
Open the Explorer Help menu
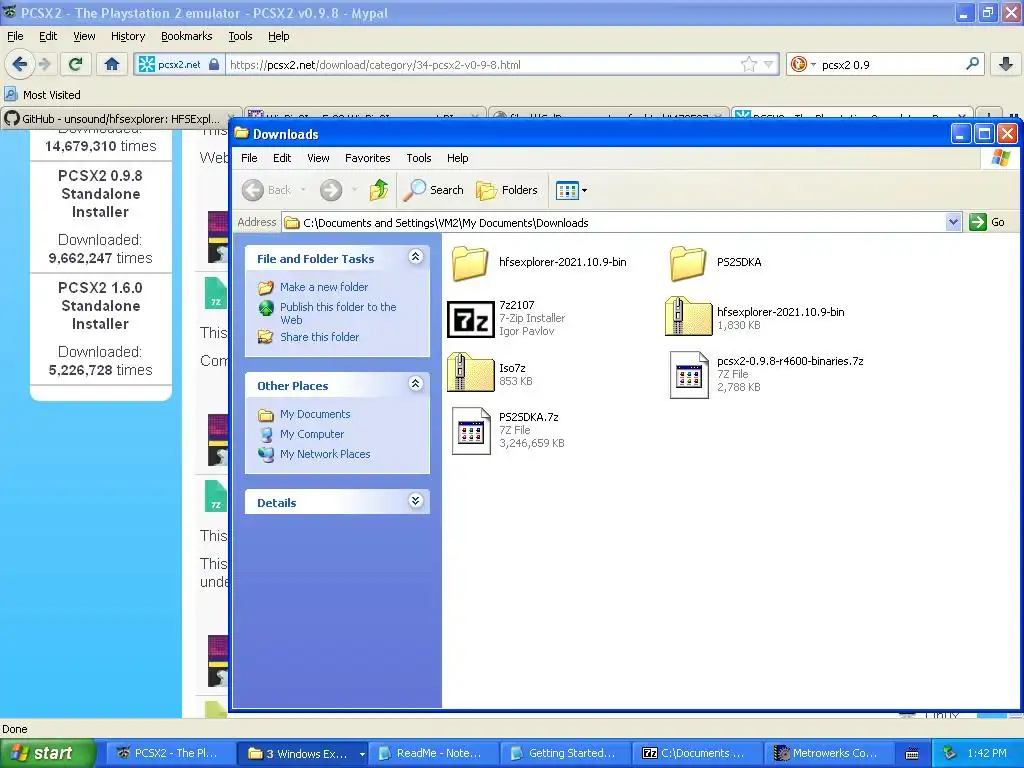(457, 158)
